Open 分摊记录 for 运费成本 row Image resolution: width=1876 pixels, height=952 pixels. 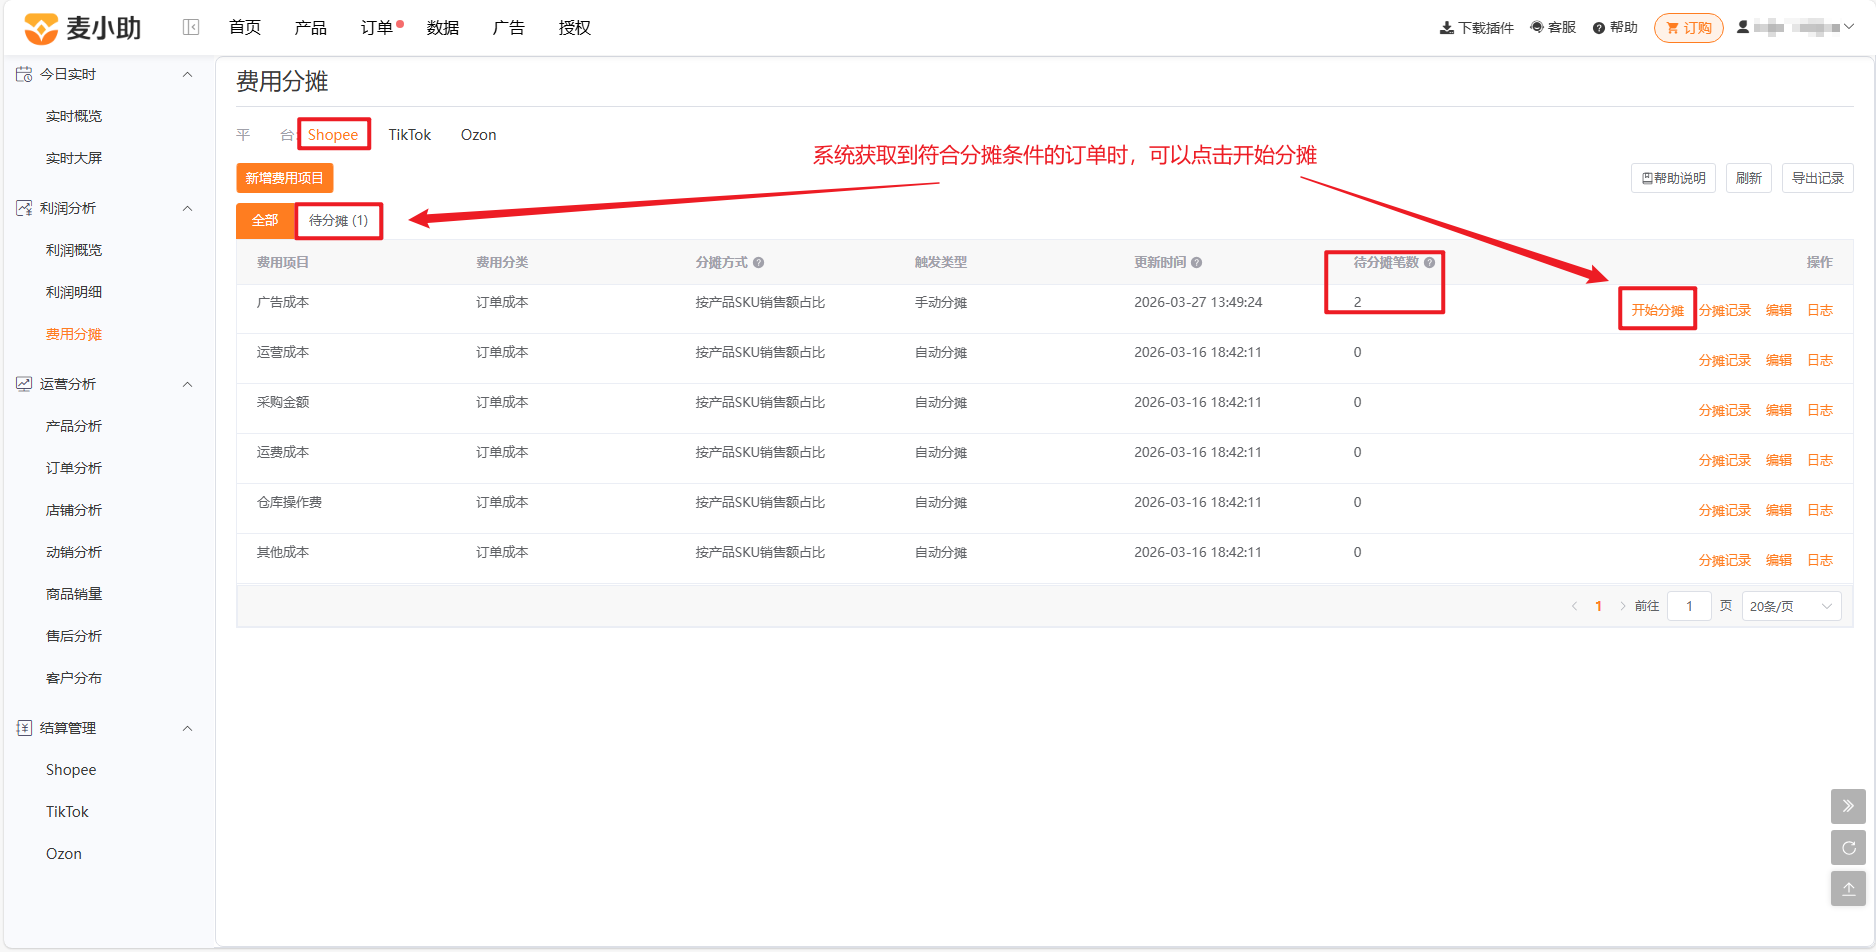[1725, 460]
